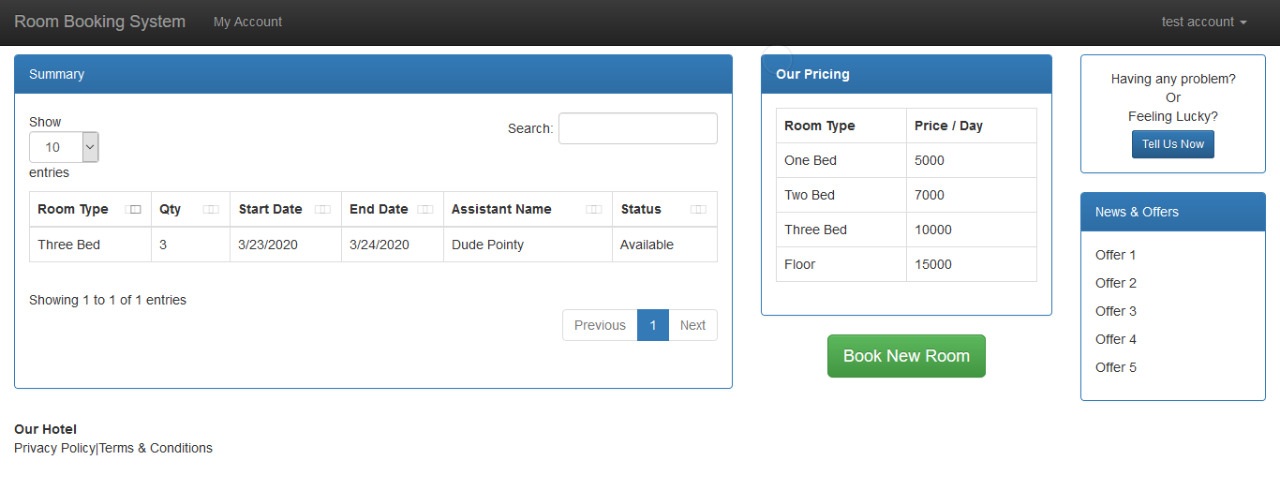This screenshot has width=1280, height=490.
Task: Open My Account from navigation bar
Action: 247,22
